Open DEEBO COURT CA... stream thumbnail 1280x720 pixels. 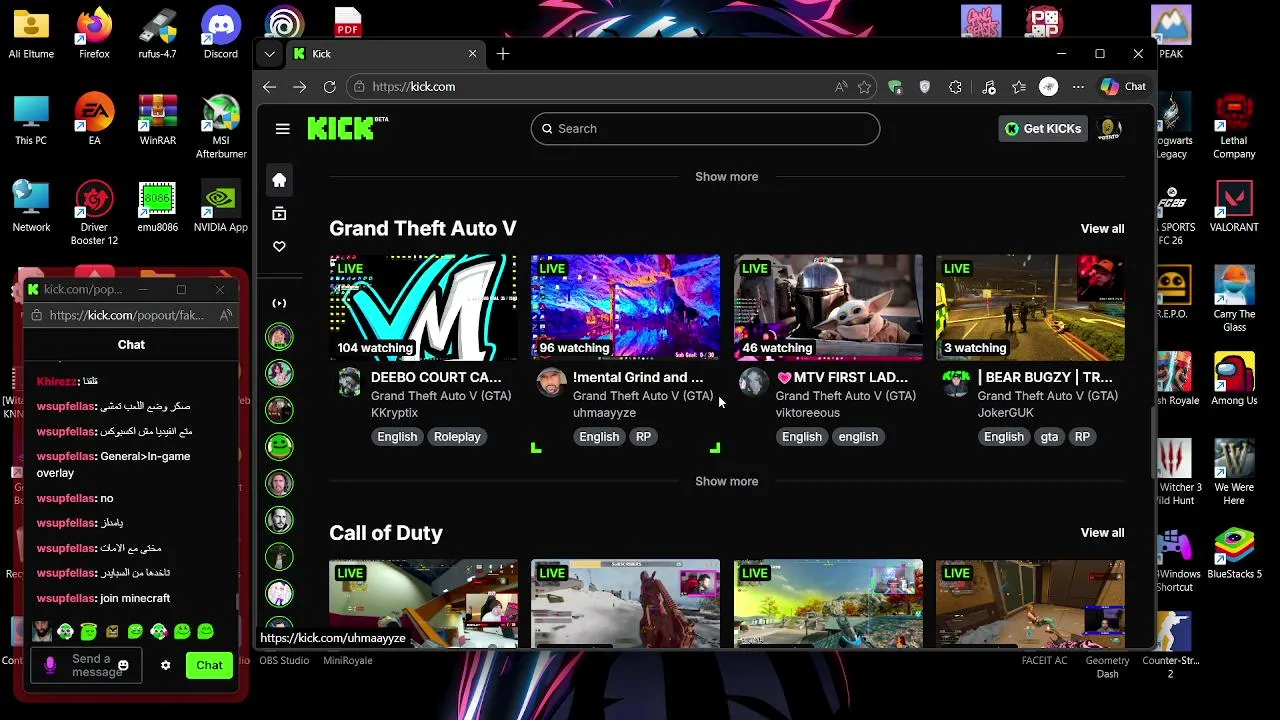tap(423, 307)
